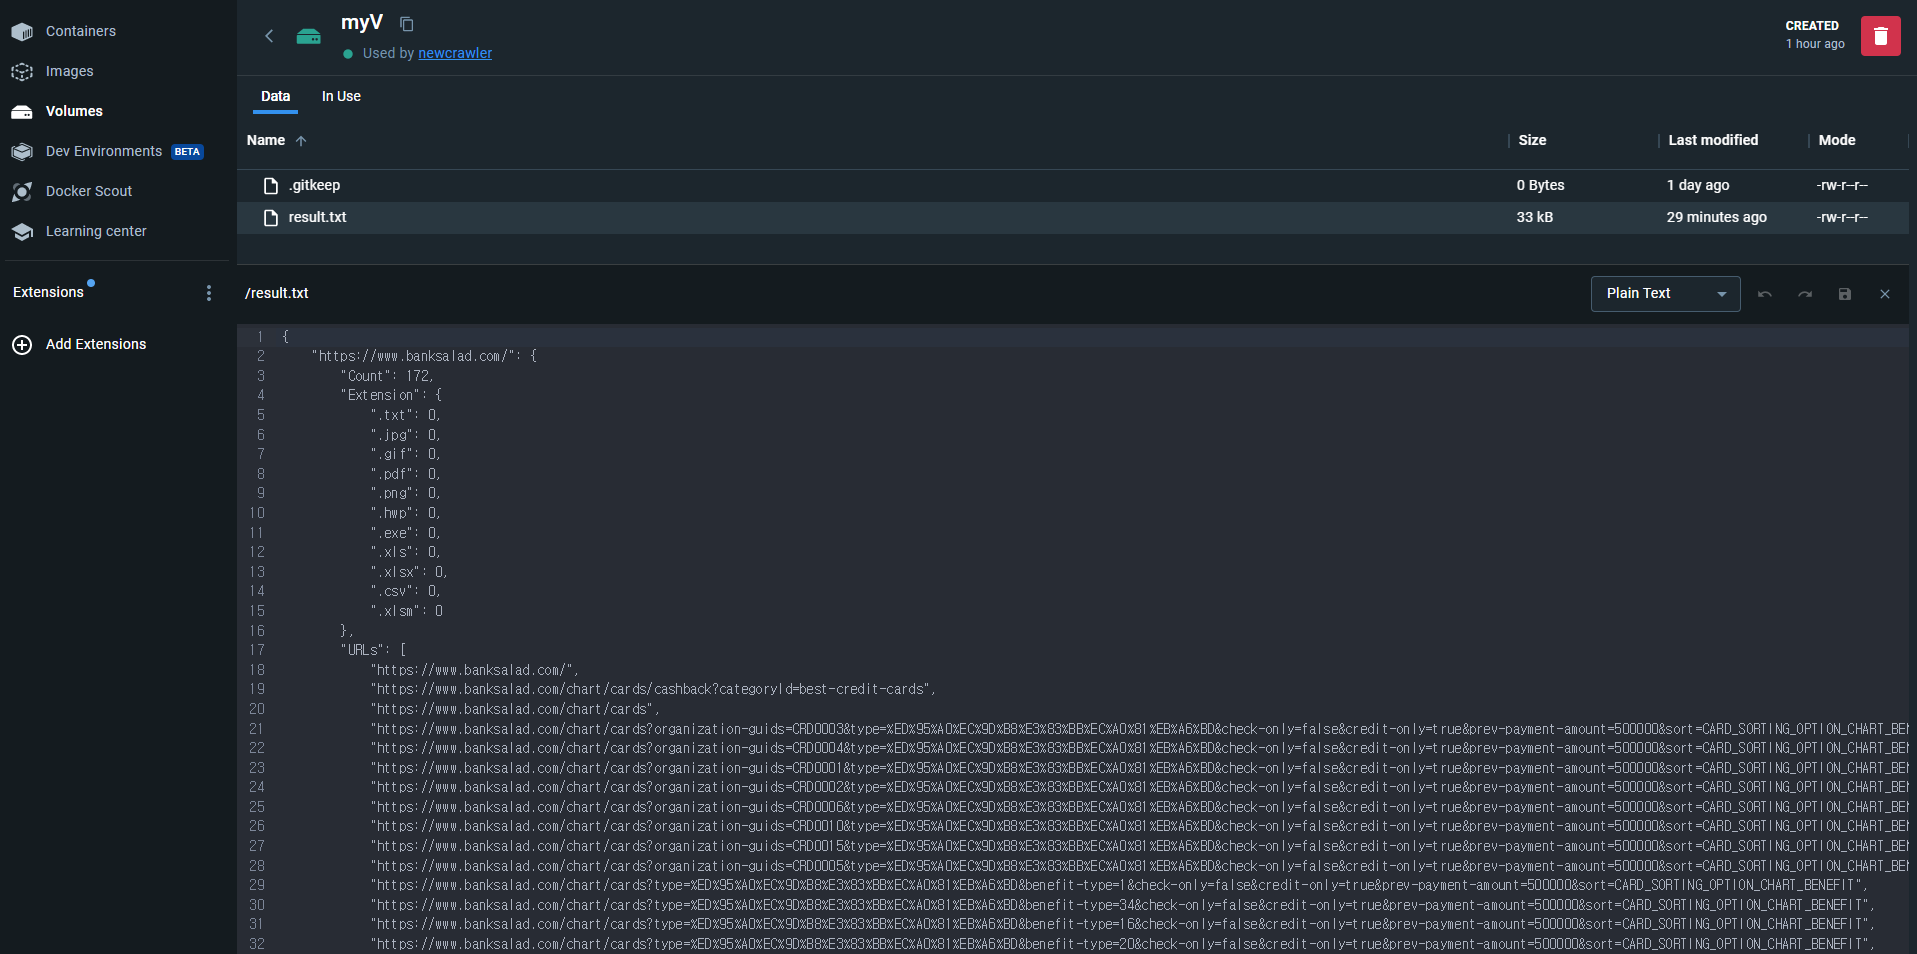This screenshot has height=954, width=1917.
Task: Open the newcrawler container link
Action: pos(455,53)
